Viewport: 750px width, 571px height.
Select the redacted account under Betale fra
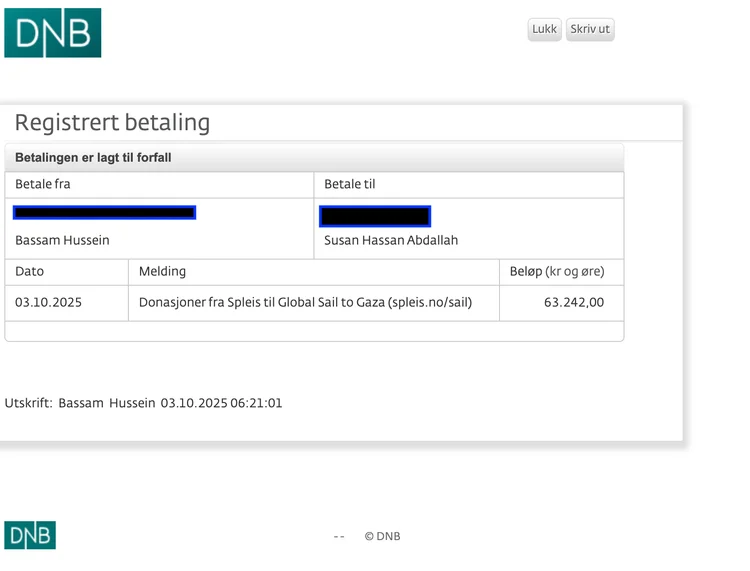[104, 212]
